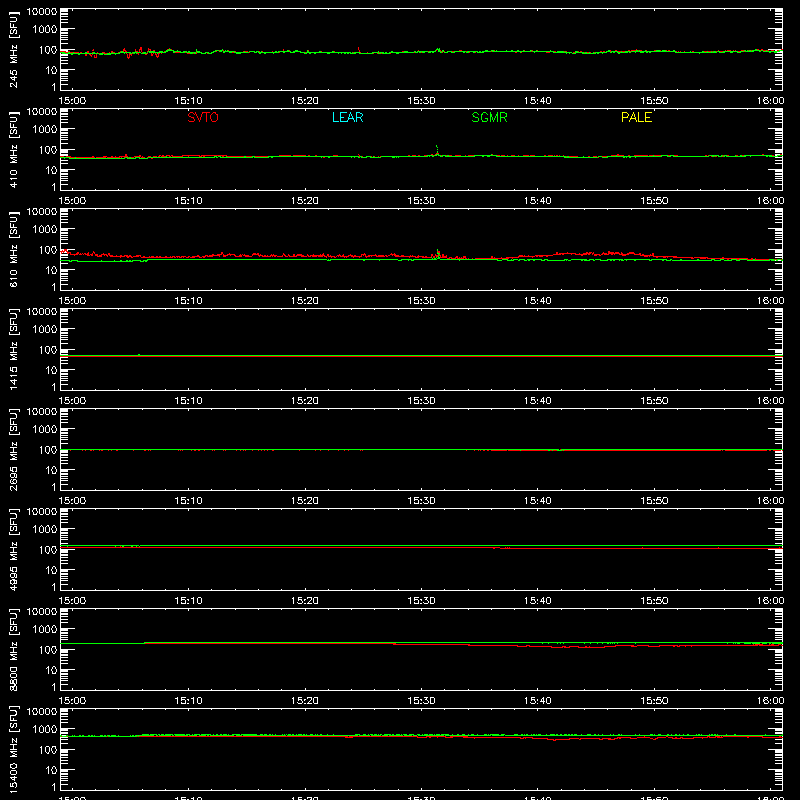Viewport: 800px width, 800px height.
Task: Click the red SVTO station label
Action: tap(203, 117)
